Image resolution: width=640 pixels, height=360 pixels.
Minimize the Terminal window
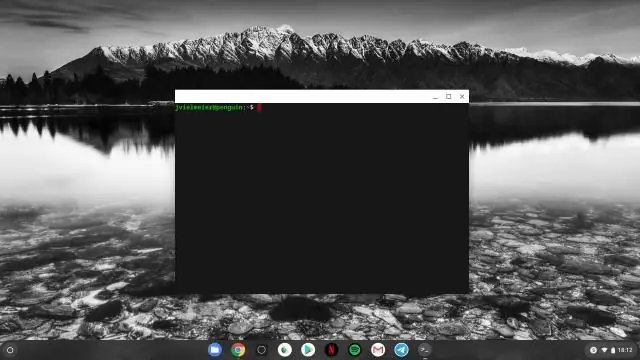coord(436,97)
